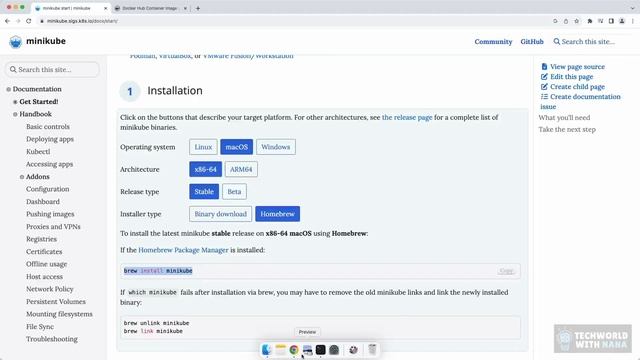Screen dimensions: 640x360
Task: Copy the brew install minikube command
Action: tap(507, 271)
